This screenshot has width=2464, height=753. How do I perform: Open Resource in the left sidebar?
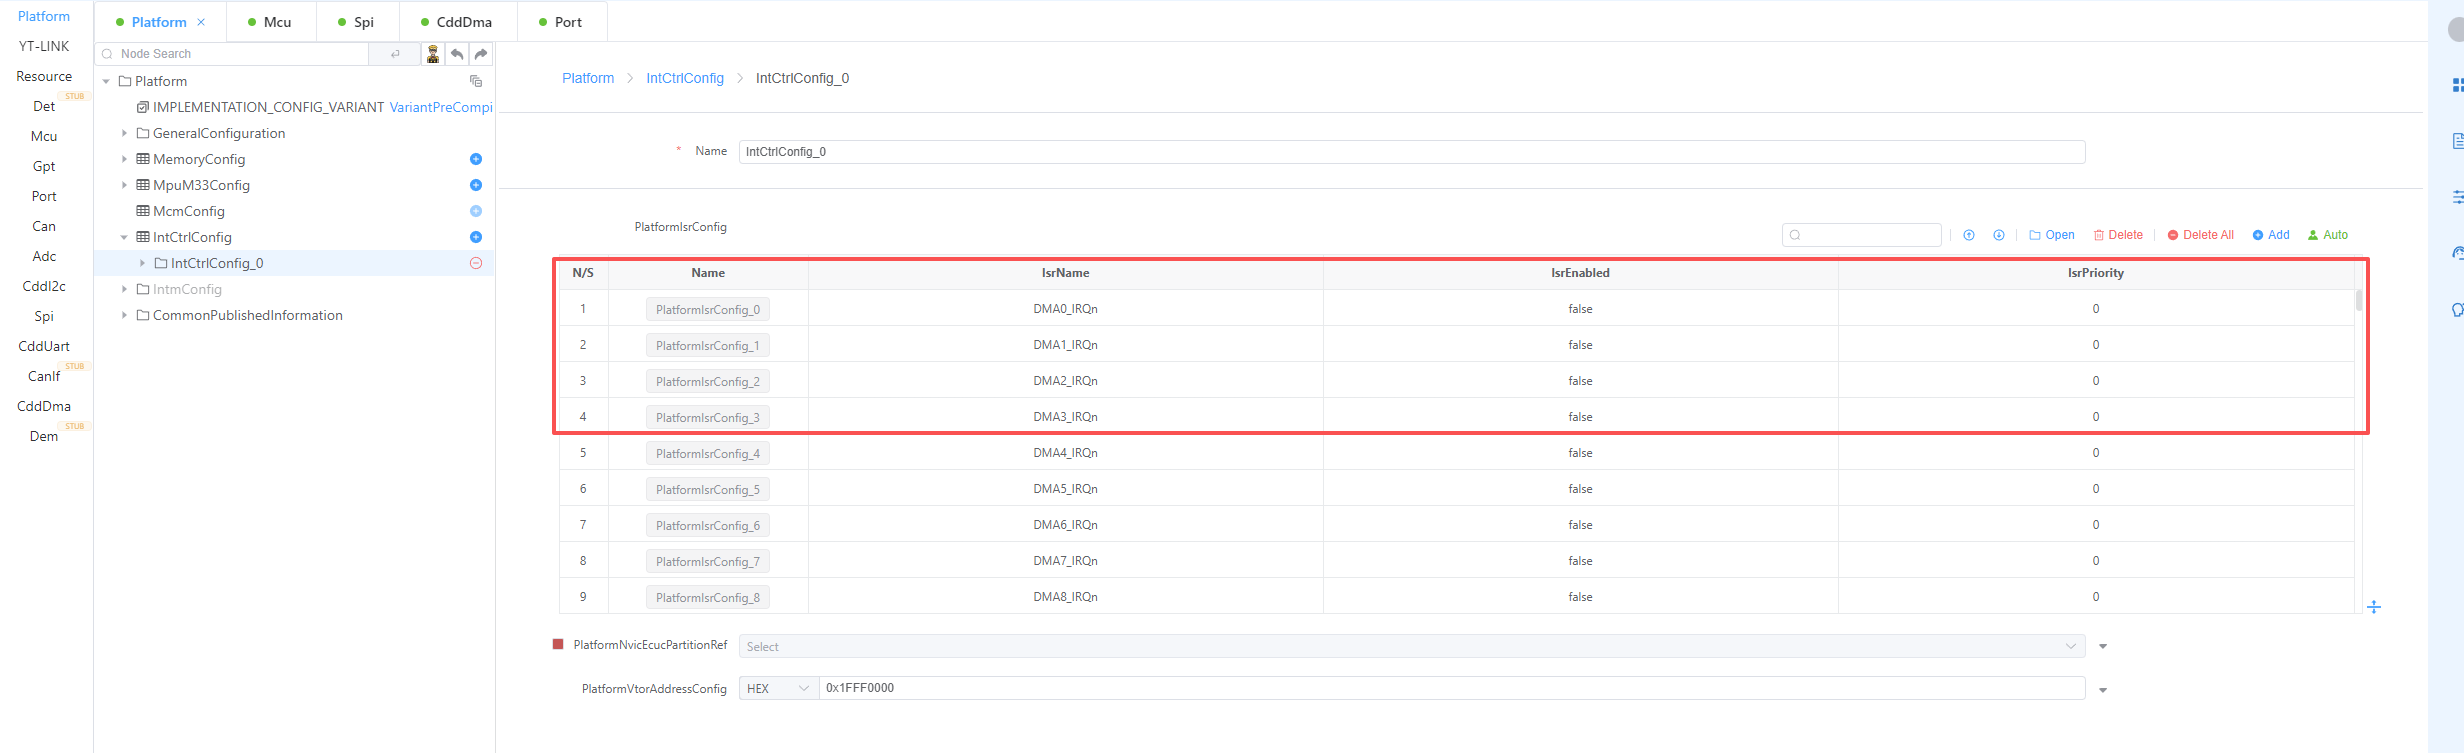[44, 76]
